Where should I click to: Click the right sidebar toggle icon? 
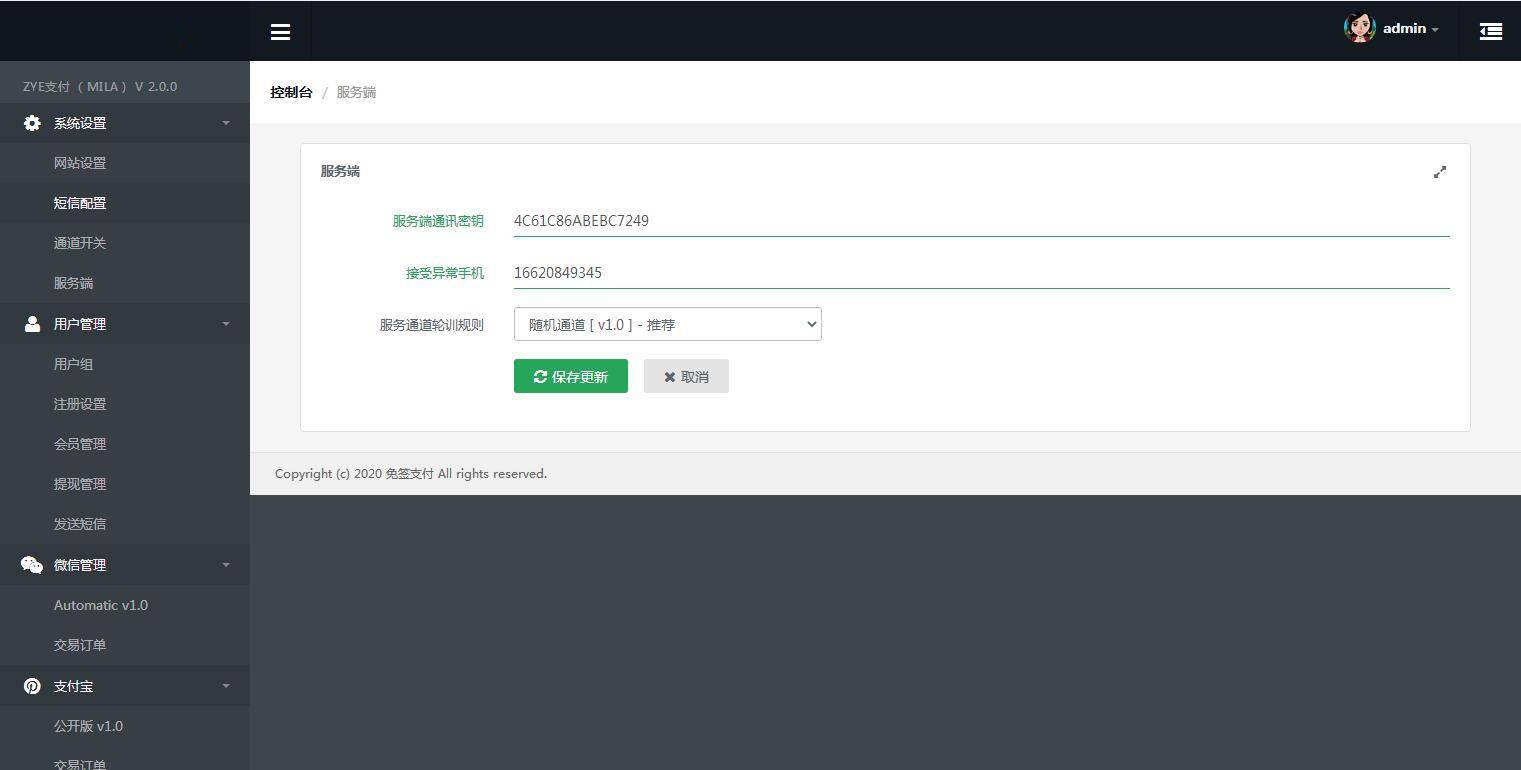(x=1490, y=32)
